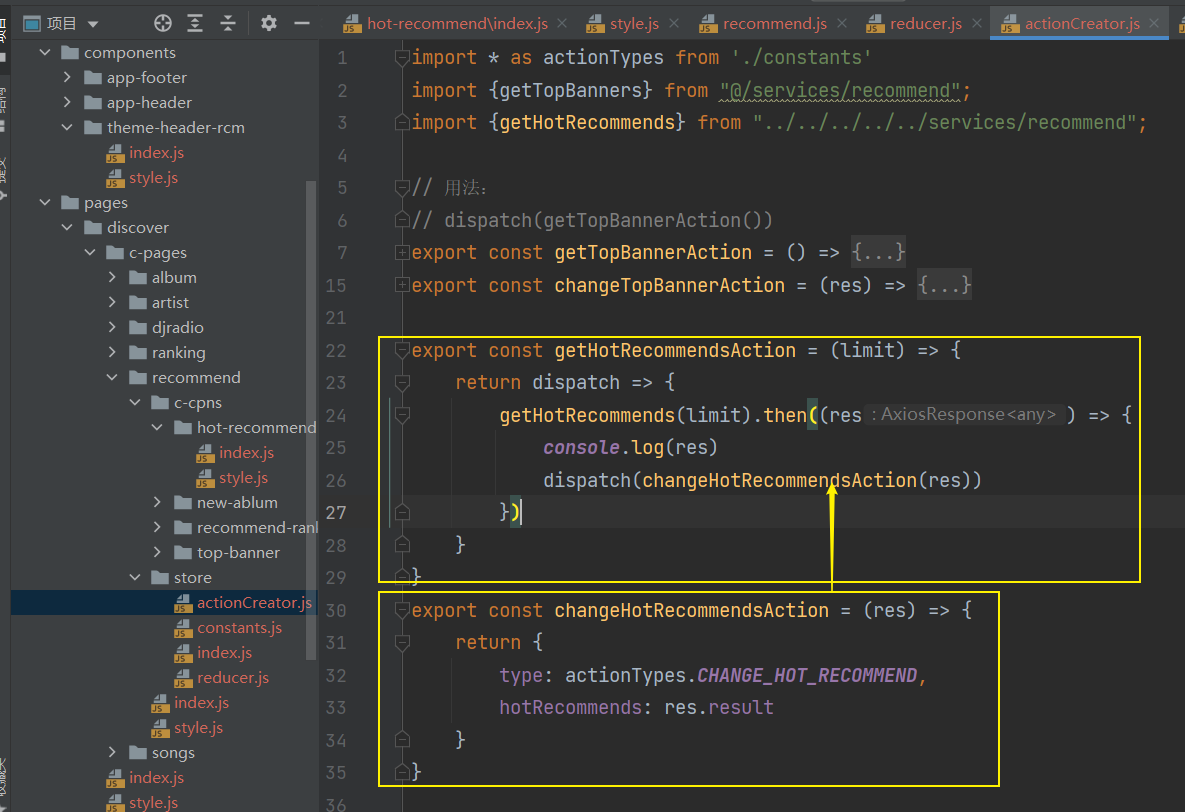Viewport: 1185px width, 812px height.
Task: Expand the top-banner folder
Action: pyautogui.click(x=157, y=553)
